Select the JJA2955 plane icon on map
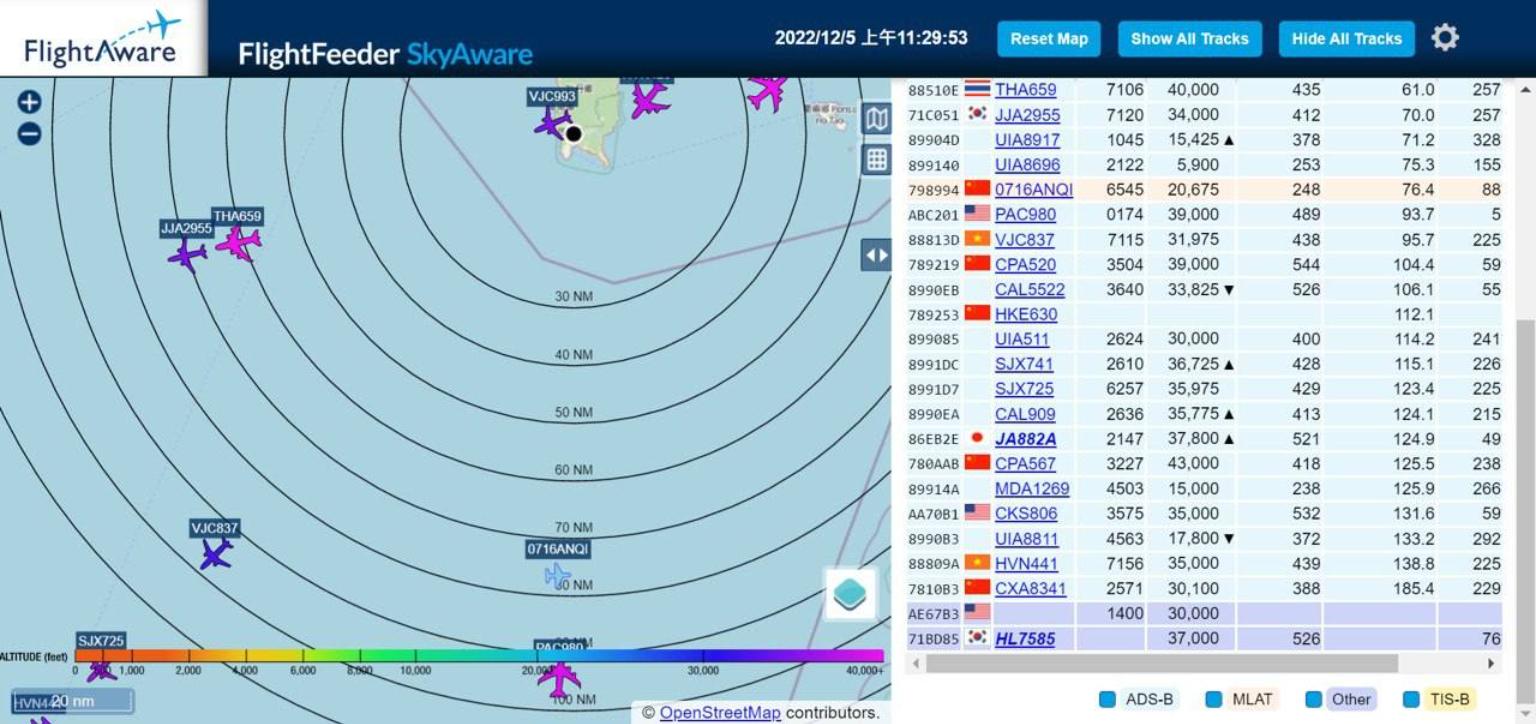This screenshot has height=724, width=1536. (187, 254)
